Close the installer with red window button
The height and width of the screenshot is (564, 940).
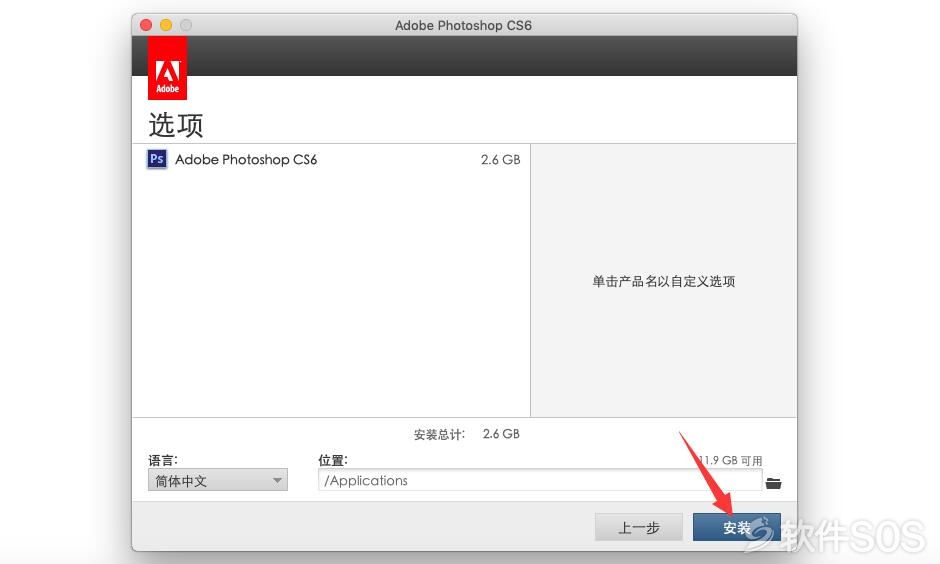pos(146,25)
